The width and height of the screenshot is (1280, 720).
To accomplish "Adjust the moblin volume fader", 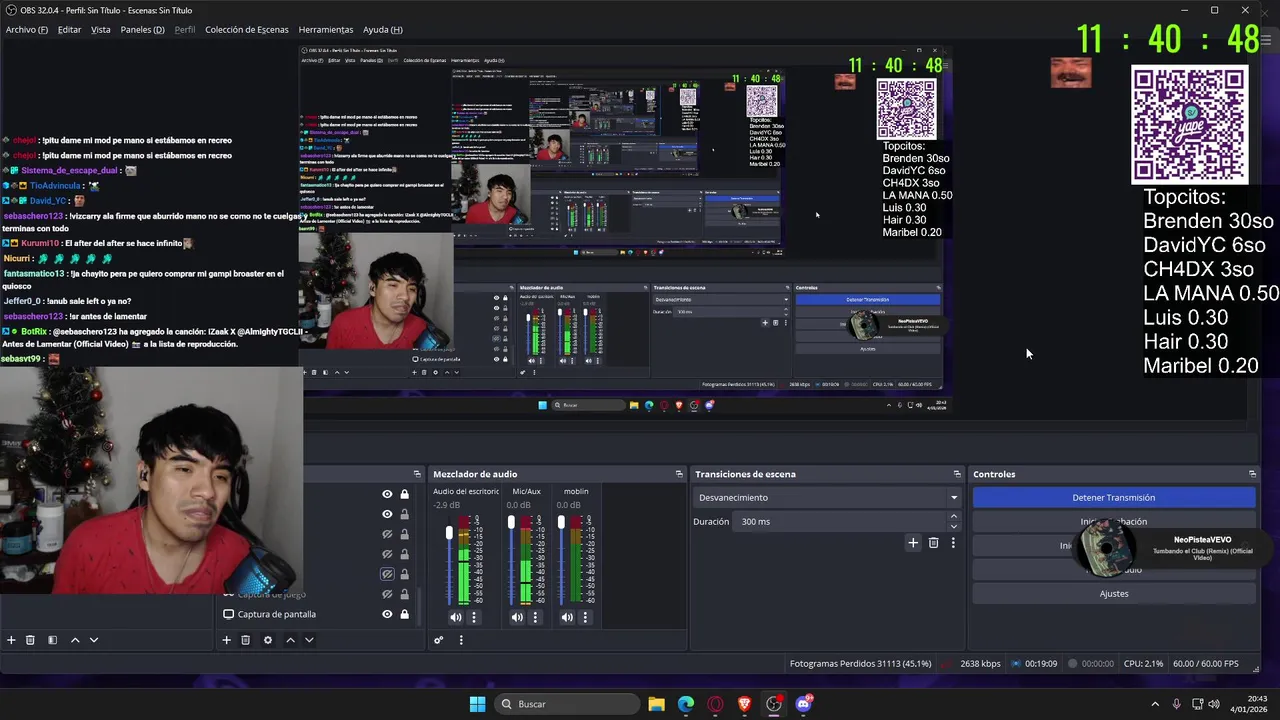I will 561,522.
